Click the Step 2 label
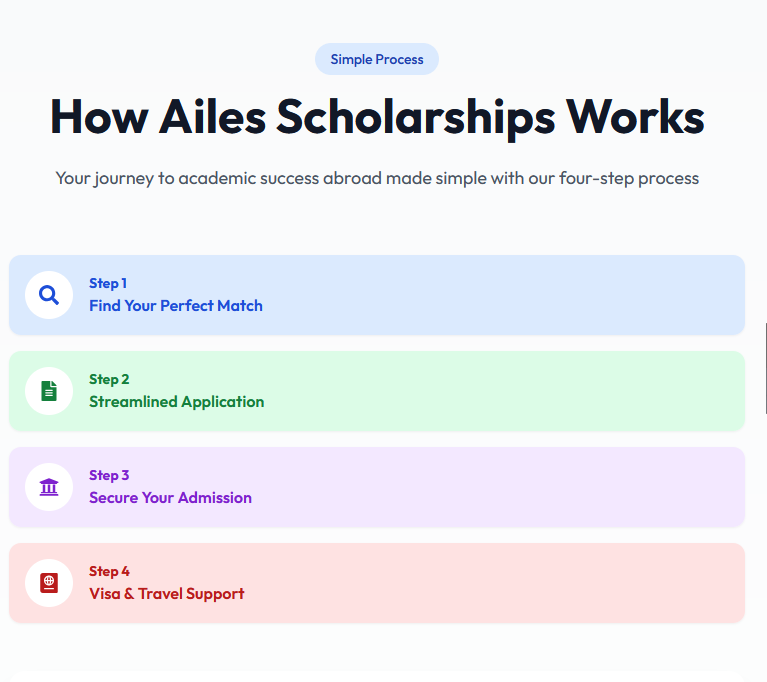The image size is (767, 682). [x=109, y=379]
